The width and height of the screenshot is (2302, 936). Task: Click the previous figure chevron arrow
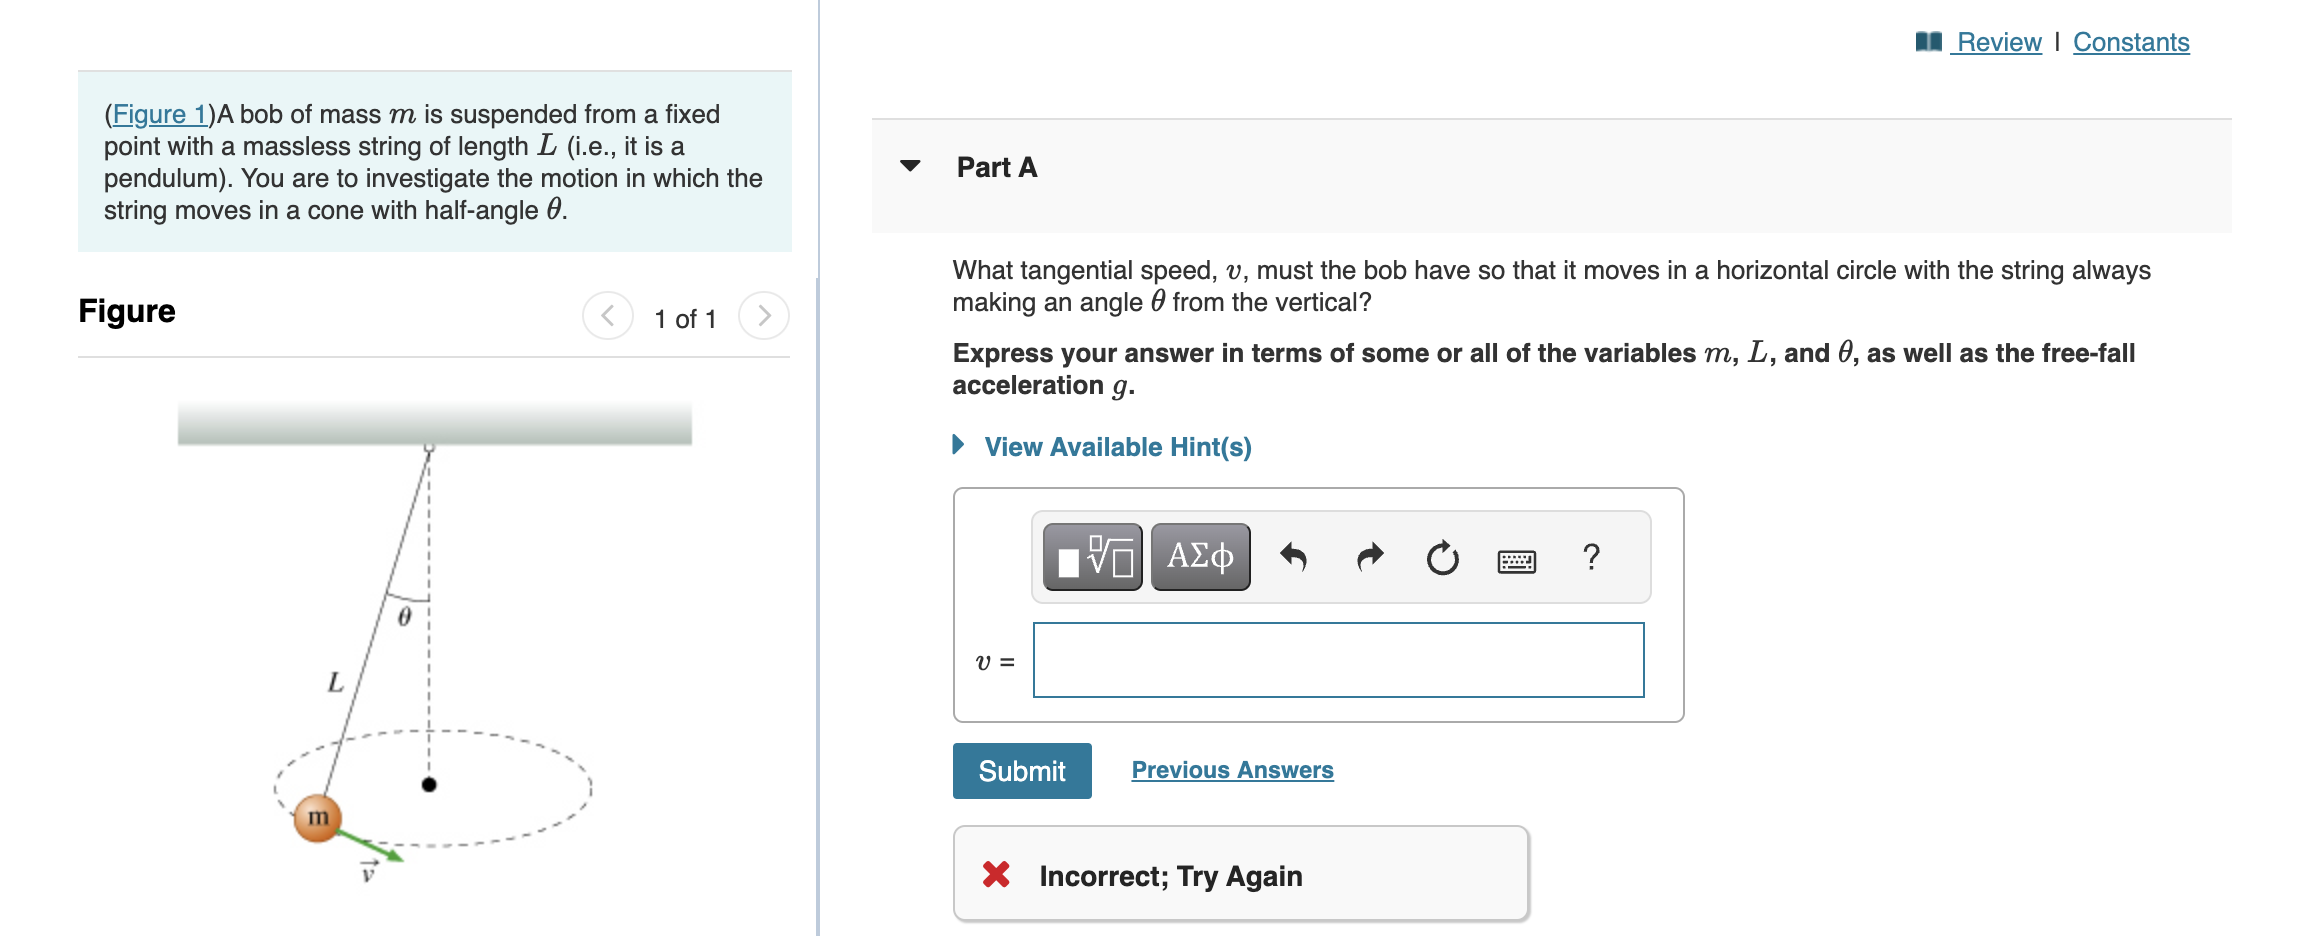click(608, 316)
